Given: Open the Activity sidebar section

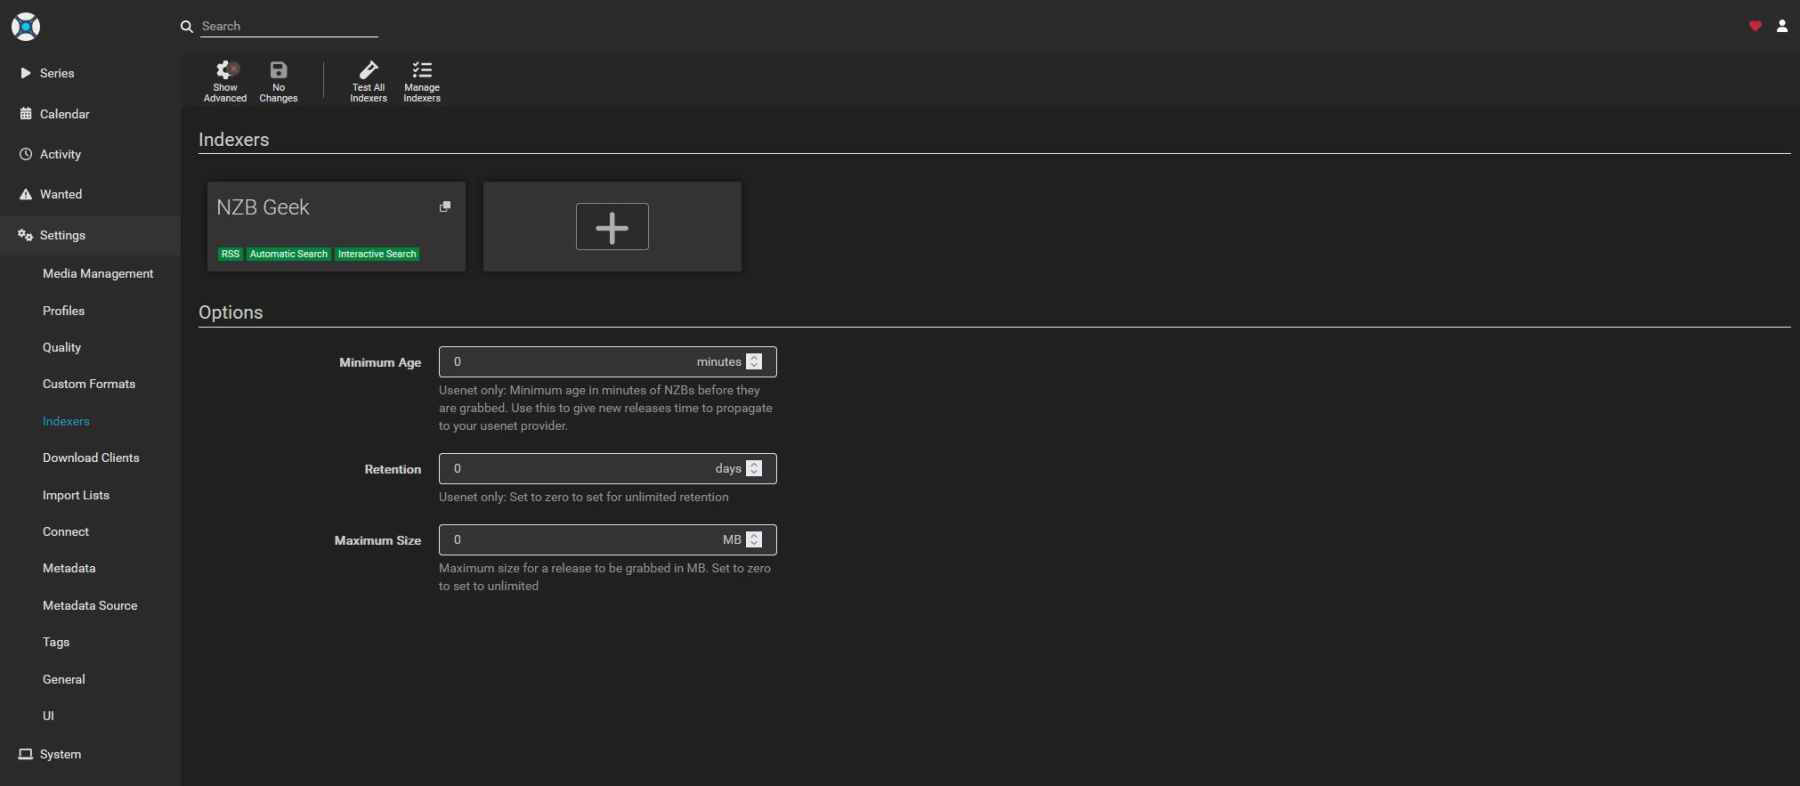Looking at the screenshot, I should (60, 154).
